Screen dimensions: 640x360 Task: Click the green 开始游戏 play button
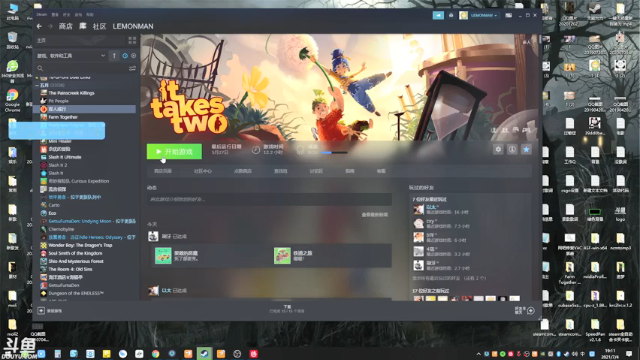174,151
